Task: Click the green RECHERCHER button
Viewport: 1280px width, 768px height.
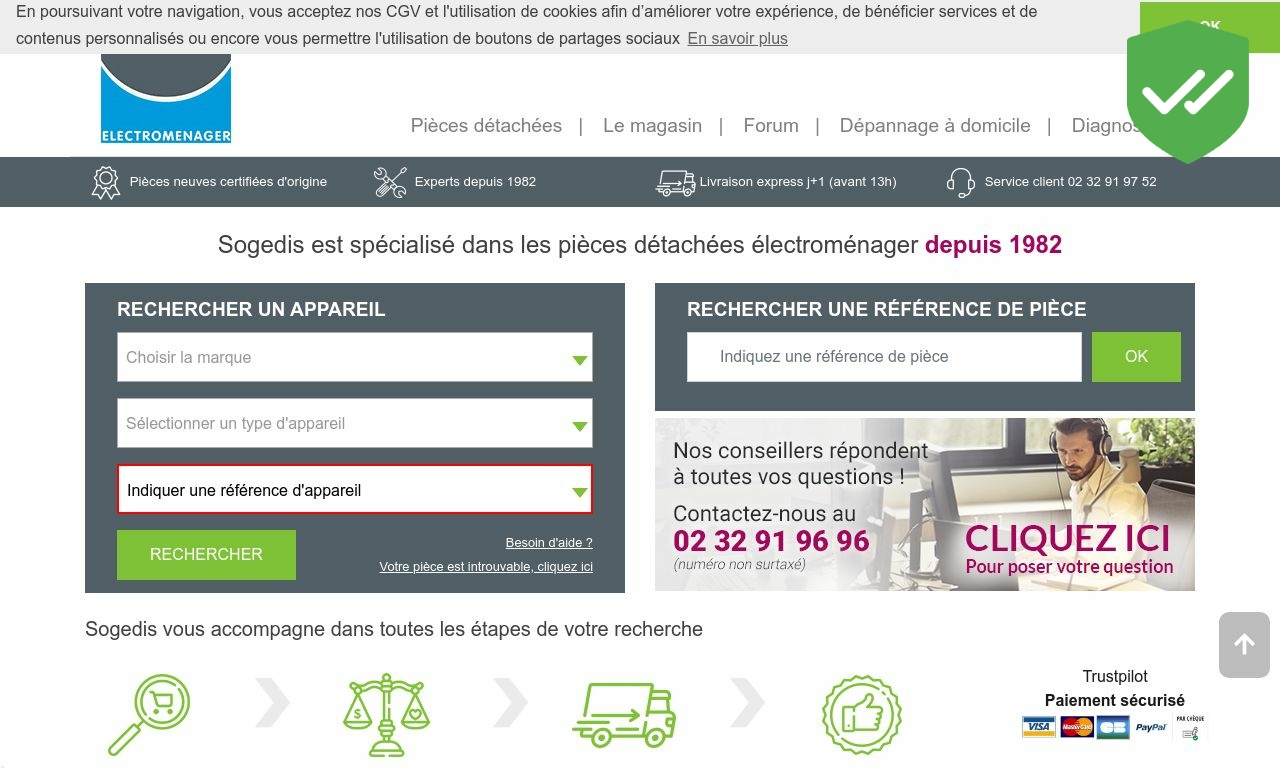Action: click(206, 555)
